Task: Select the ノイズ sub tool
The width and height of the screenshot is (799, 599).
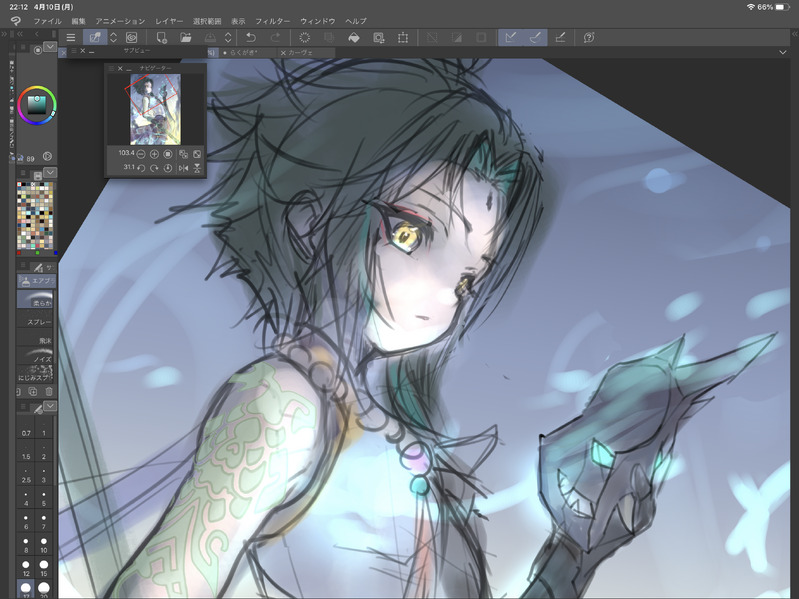Action: (x=35, y=356)
